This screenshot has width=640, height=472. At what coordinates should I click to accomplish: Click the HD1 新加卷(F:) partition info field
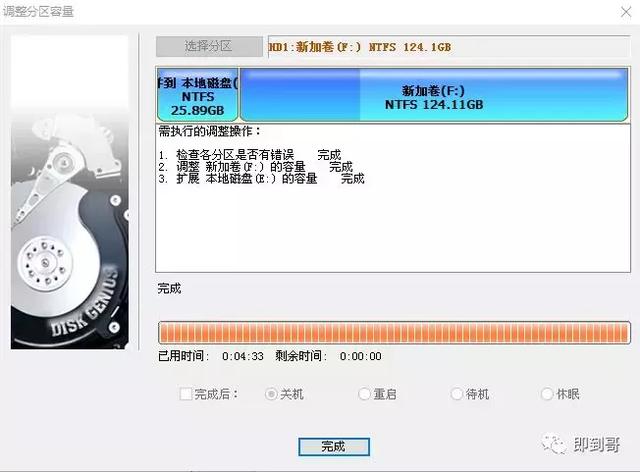tap(449, 47)
